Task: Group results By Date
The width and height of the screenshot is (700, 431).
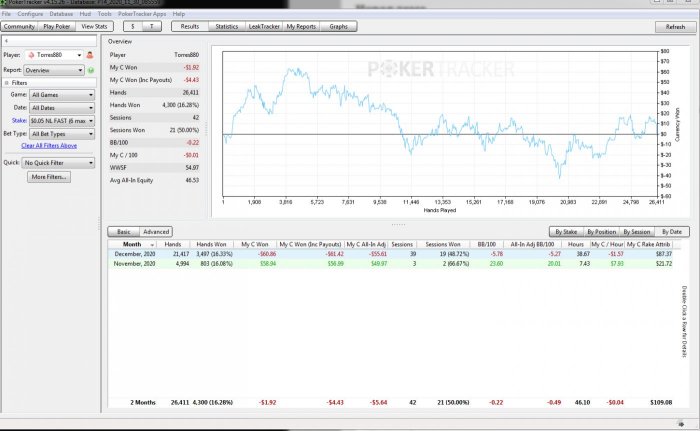Action: (672, 232)
